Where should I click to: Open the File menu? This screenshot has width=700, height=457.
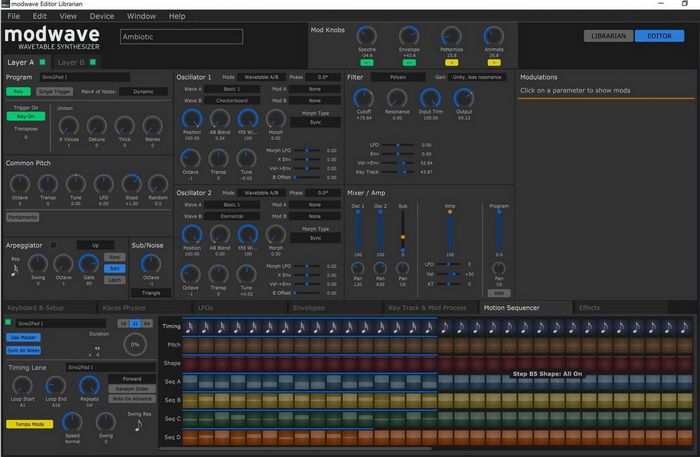pos(13,16)
